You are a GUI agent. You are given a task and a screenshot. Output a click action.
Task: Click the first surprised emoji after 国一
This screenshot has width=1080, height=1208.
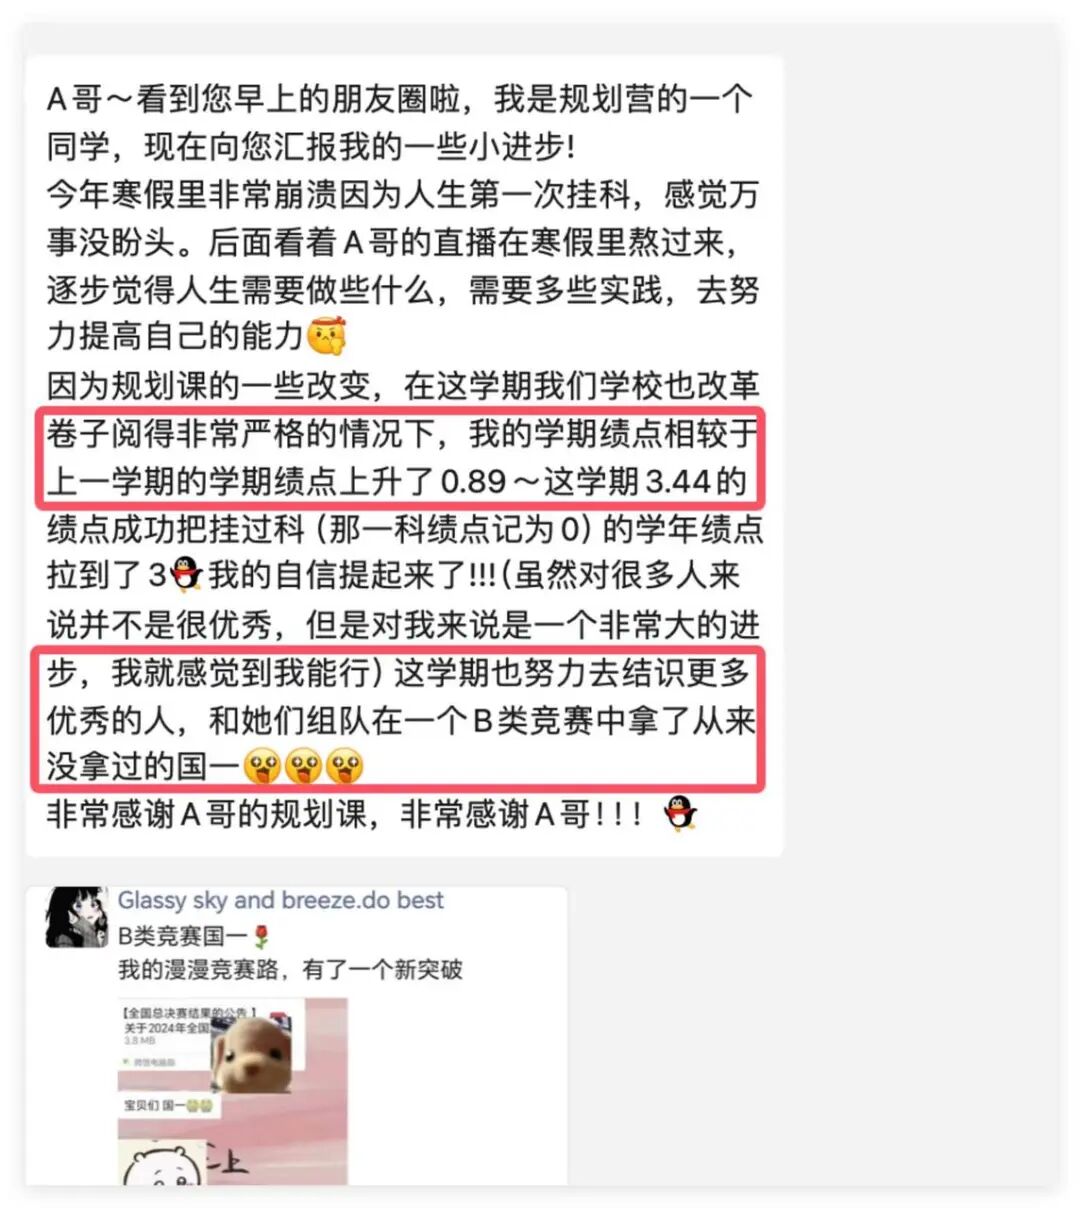pyautogui.click(x=261, y=767)
